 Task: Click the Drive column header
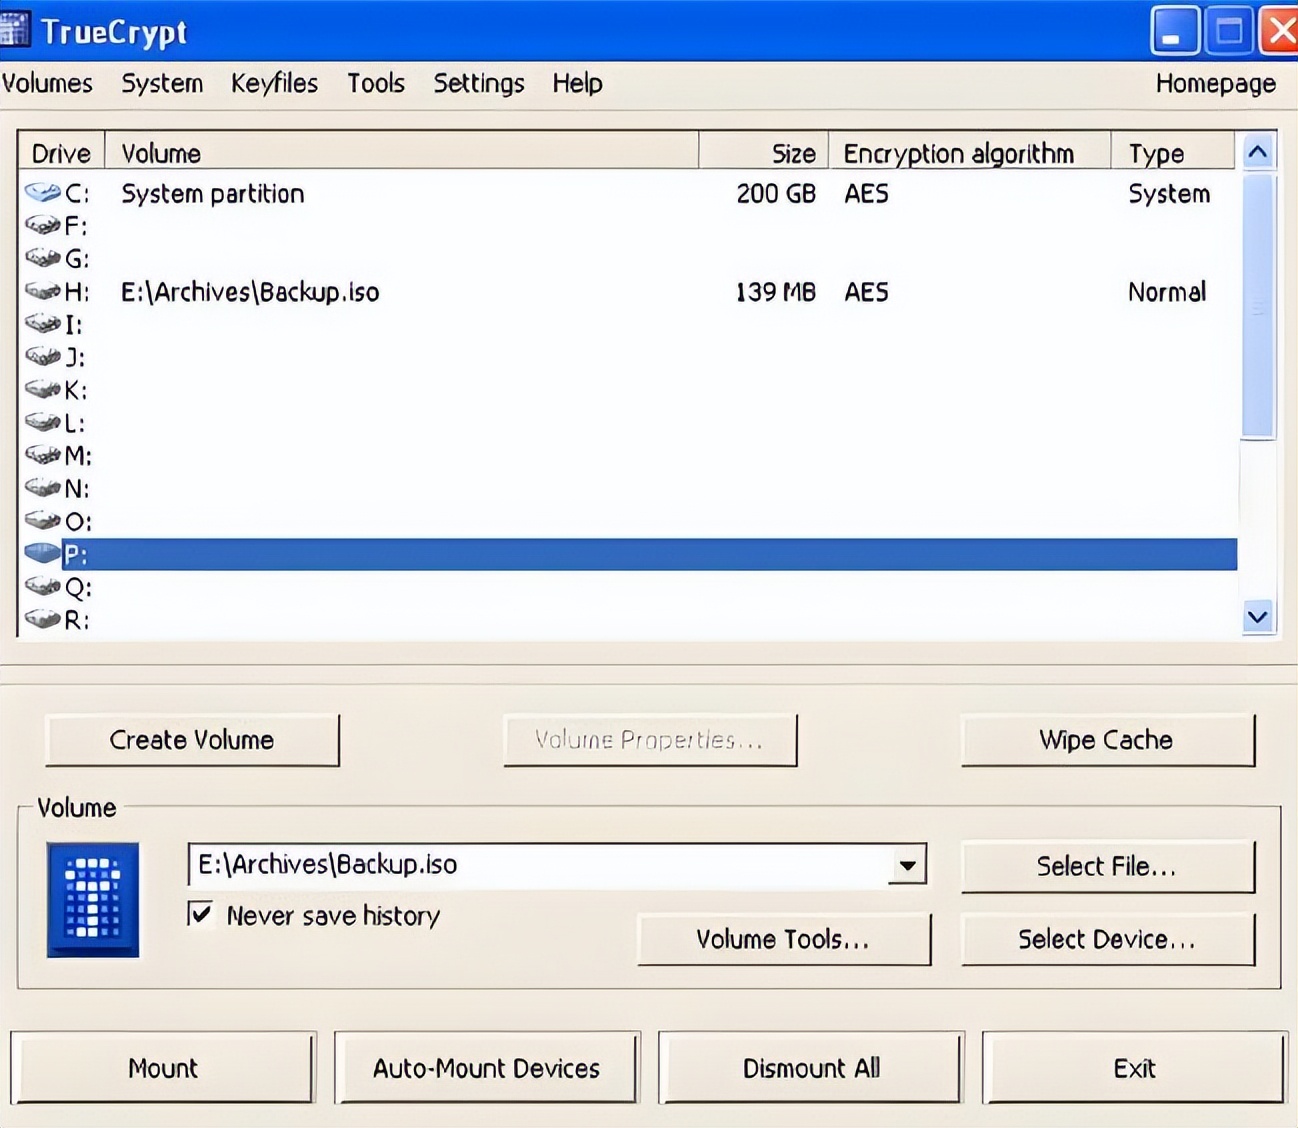(x=61, y=153)
